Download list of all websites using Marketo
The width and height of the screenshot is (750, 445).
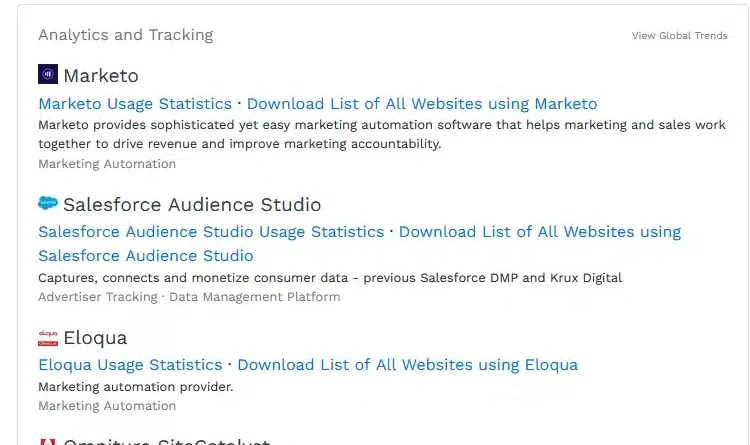coord(421,104)
